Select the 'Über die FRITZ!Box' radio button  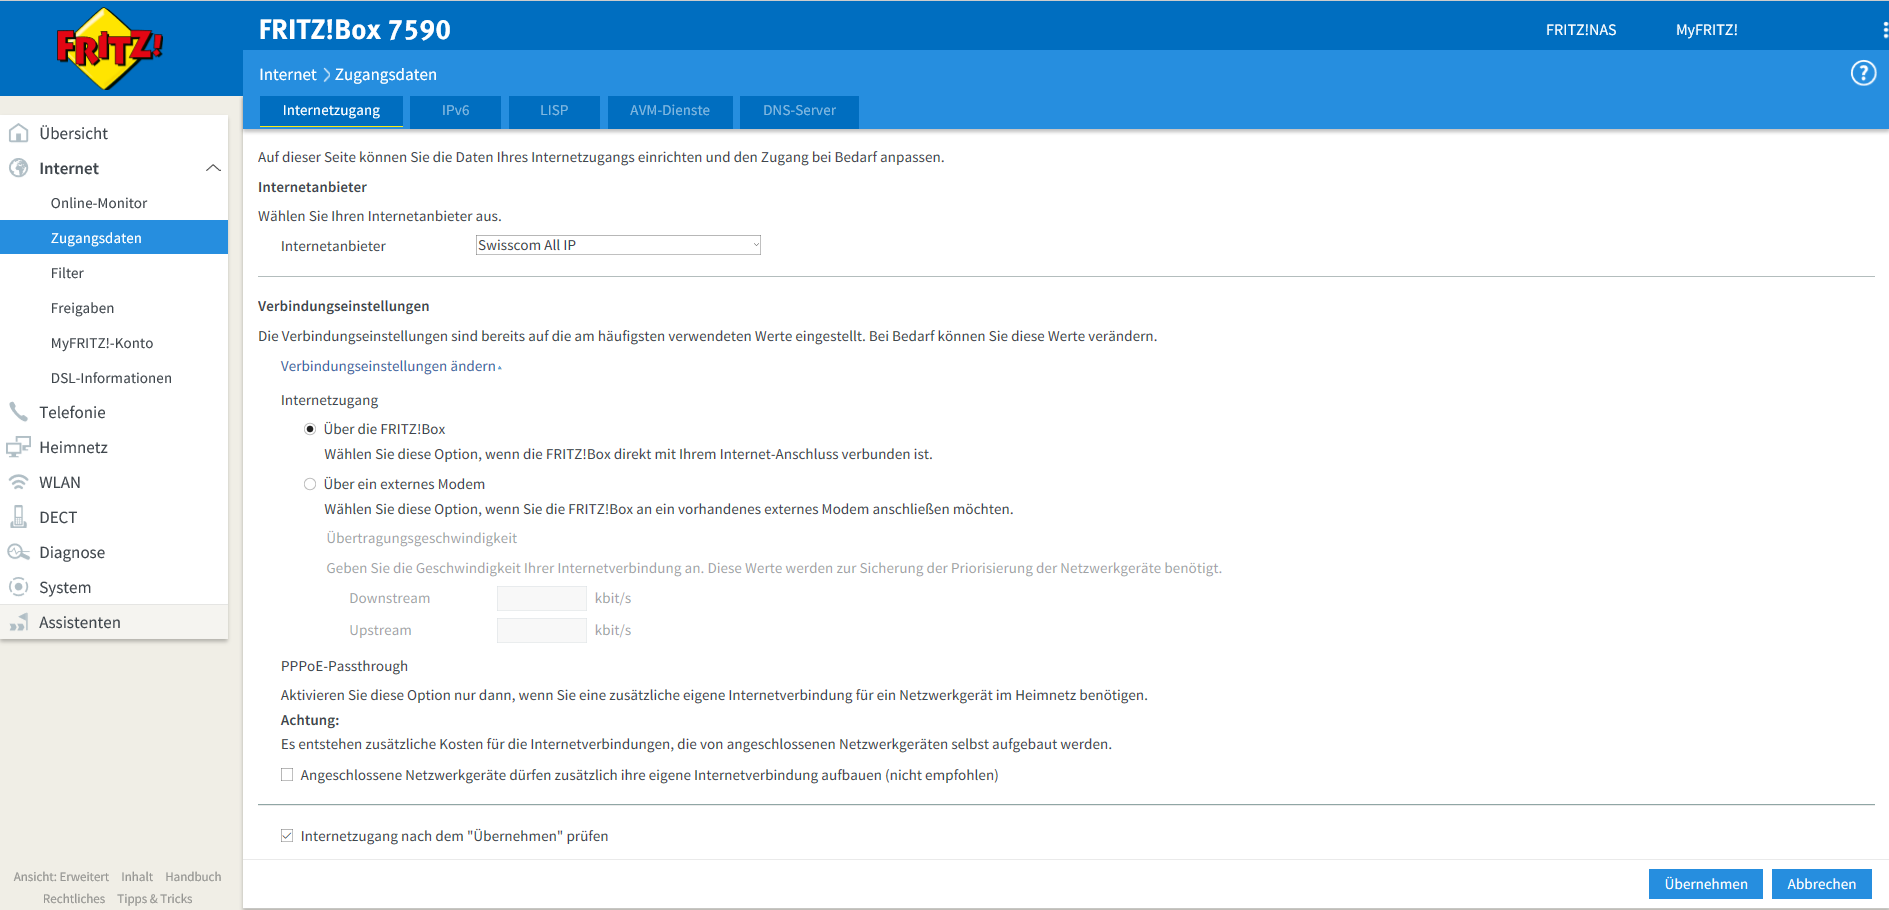310,429
